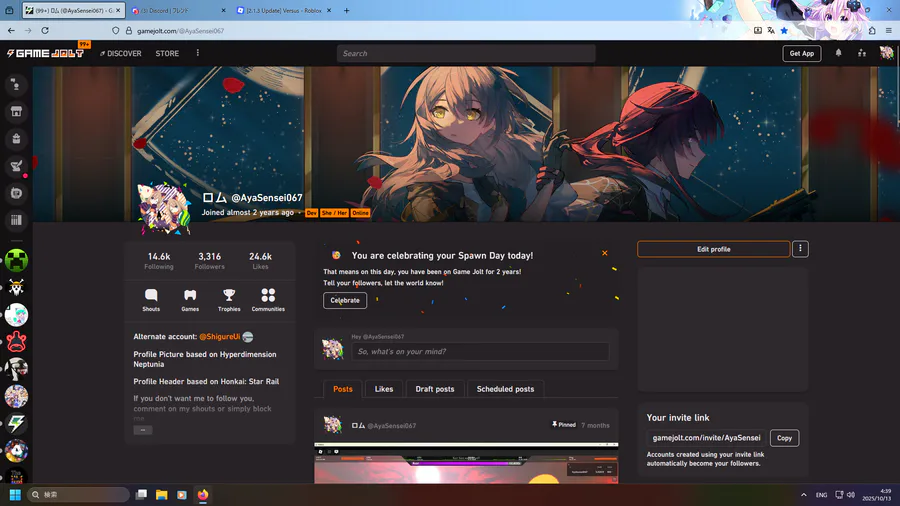This screenshot has height=506, width=900.
Task: Switch to the Draft posts tab
Action: tap(435, 389)
